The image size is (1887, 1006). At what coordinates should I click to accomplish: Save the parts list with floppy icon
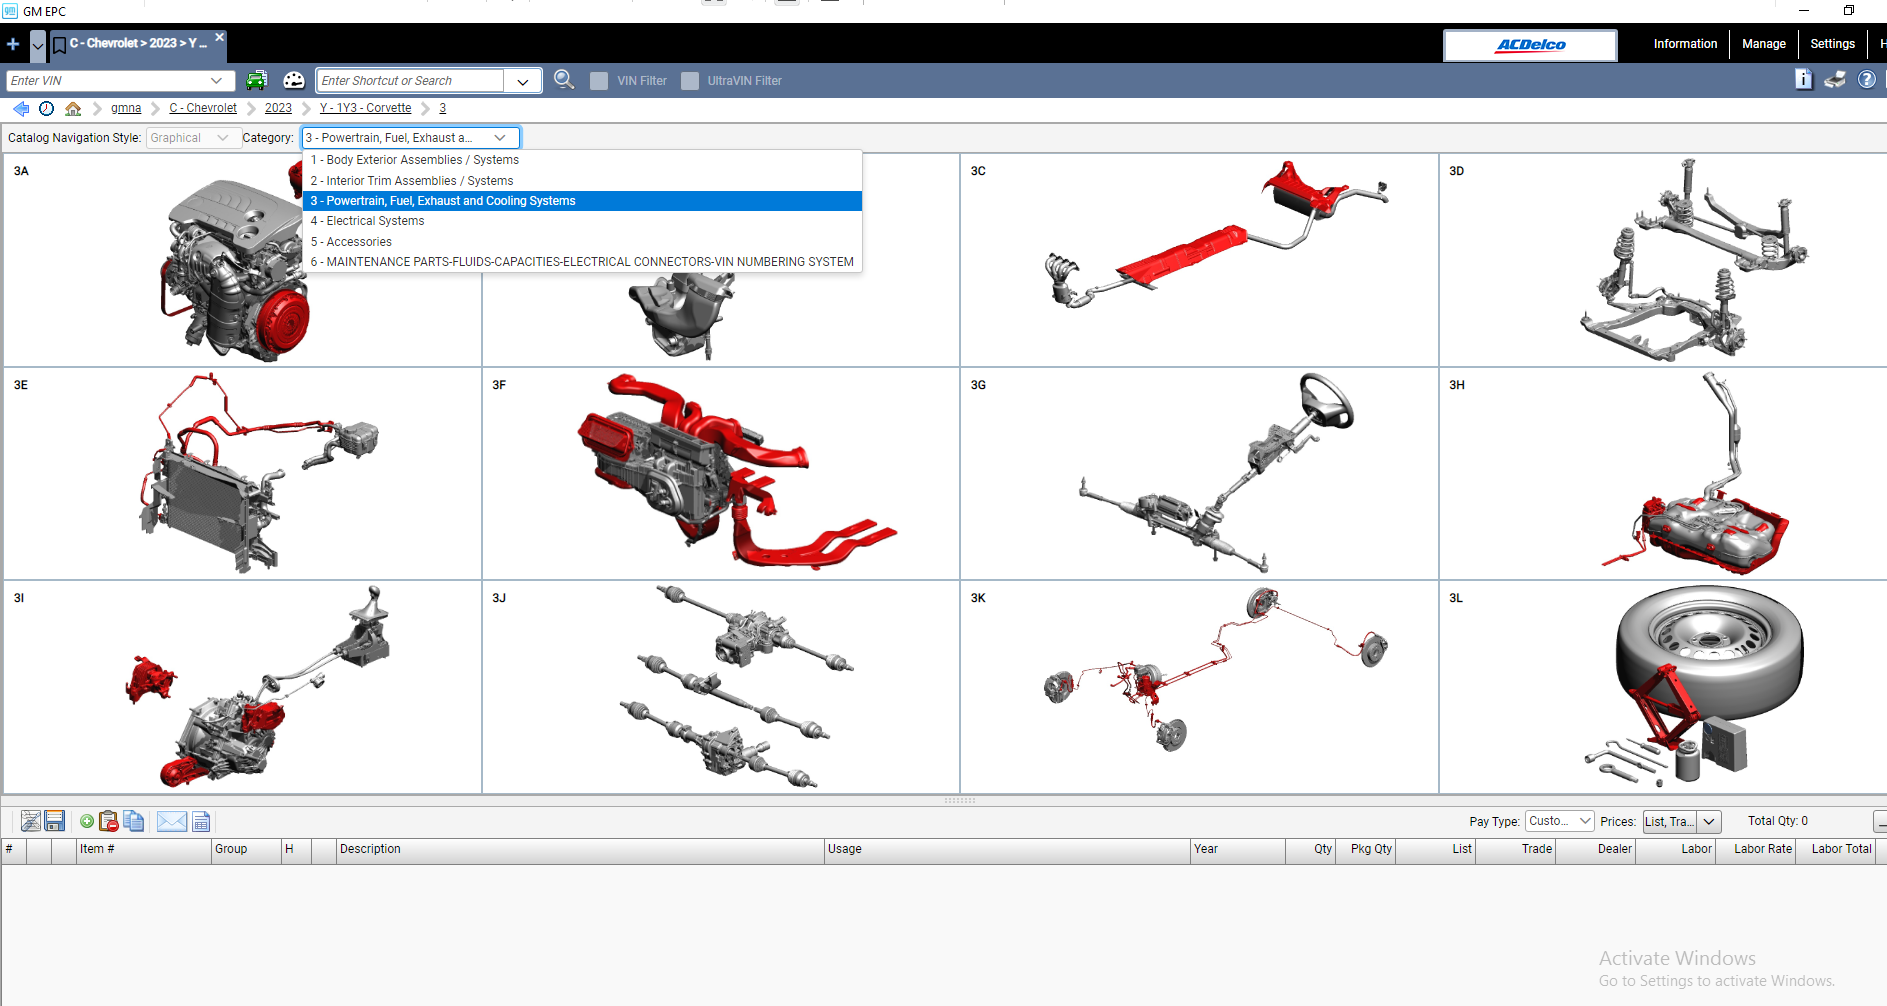point(55,821)
